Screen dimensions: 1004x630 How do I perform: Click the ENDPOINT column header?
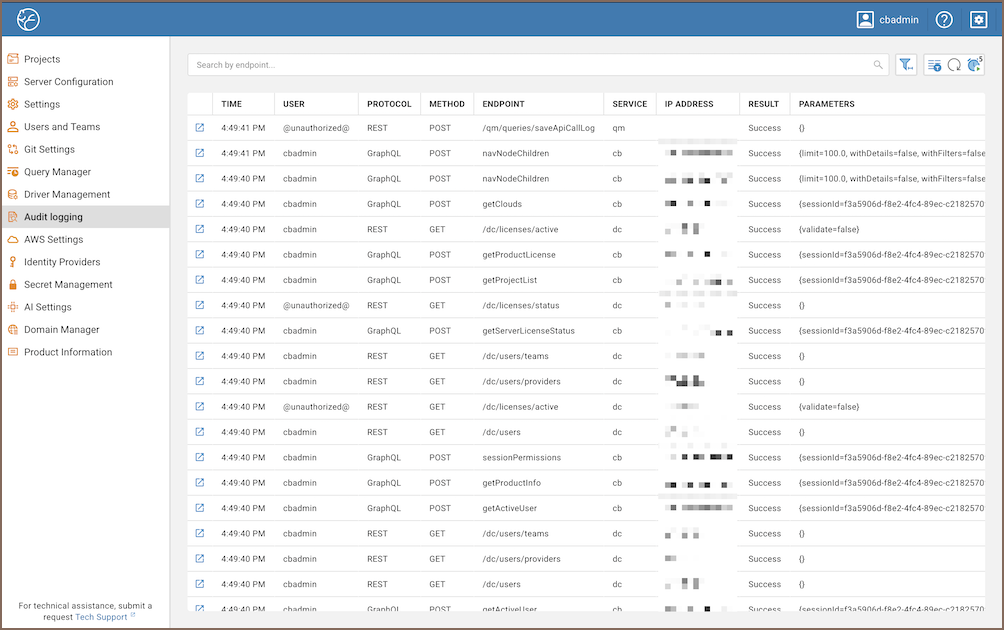[x=503, y=104]
